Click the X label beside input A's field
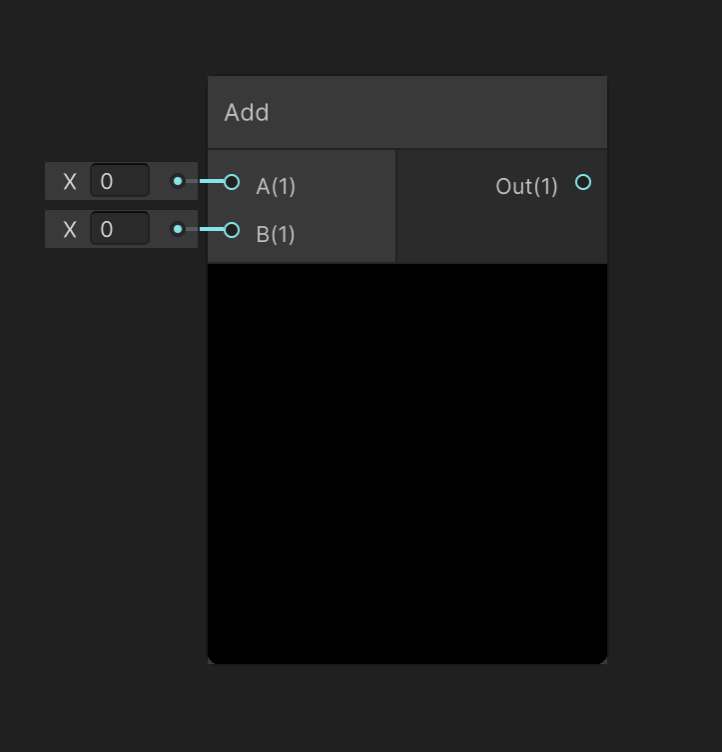This screenshot has width=722, height=752. pos(70,181)
